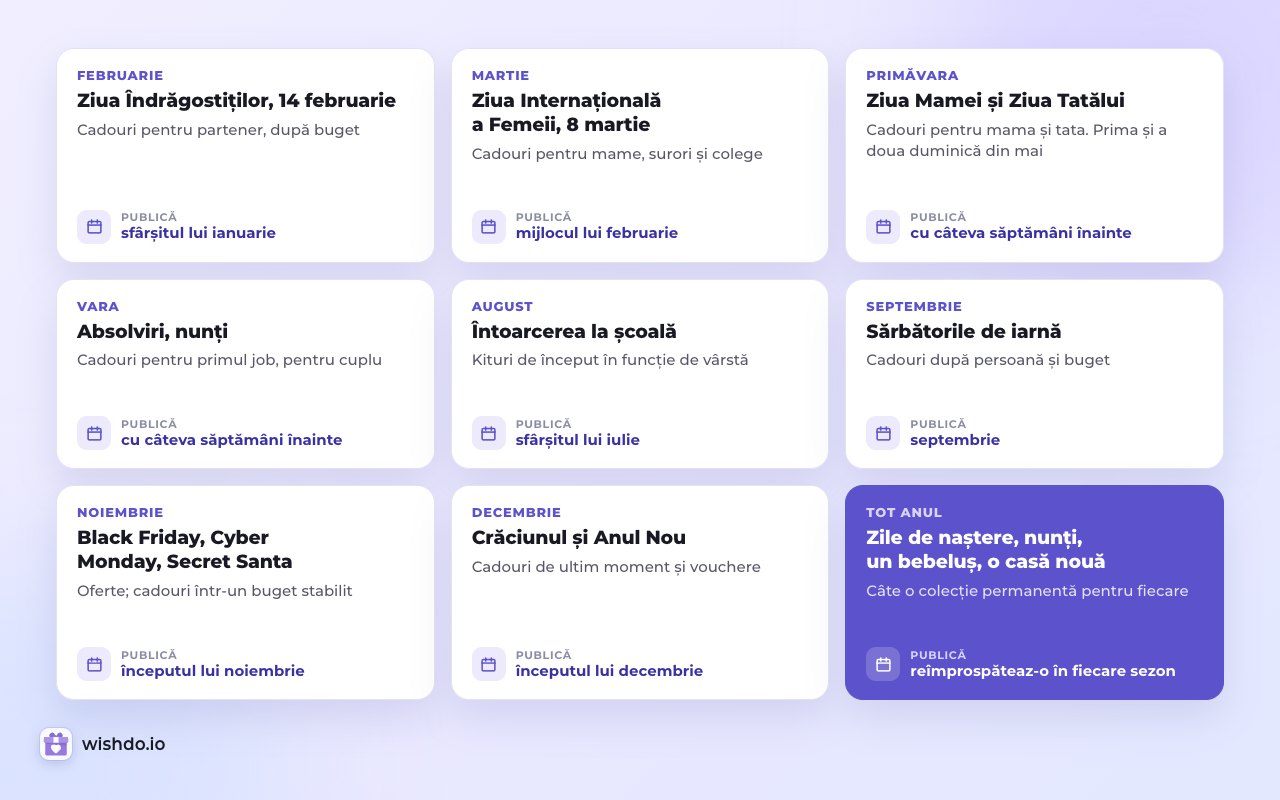This screenshot has width=1280, height=800.
Task: Click the Ziua Mamei și Ziua Tatălui heading
Action: click(x=995, y=100)
